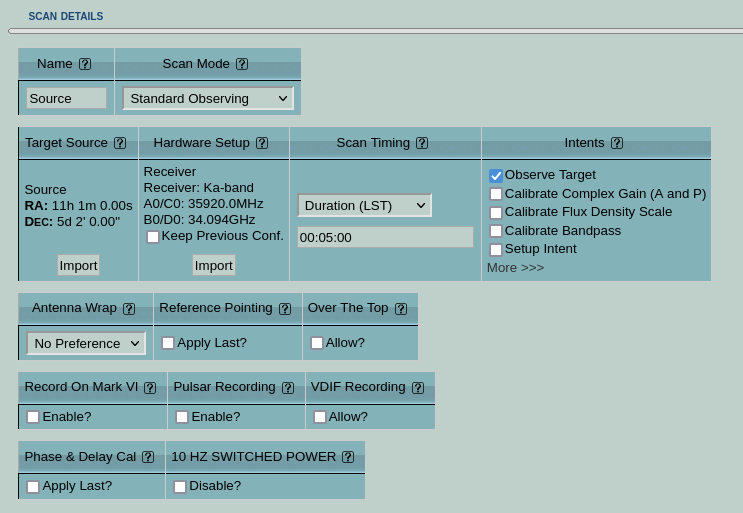Viewport: 743px width, 513px height.
Task: Click the 00:05:00 duration field
Action: (x=385, y=237)
